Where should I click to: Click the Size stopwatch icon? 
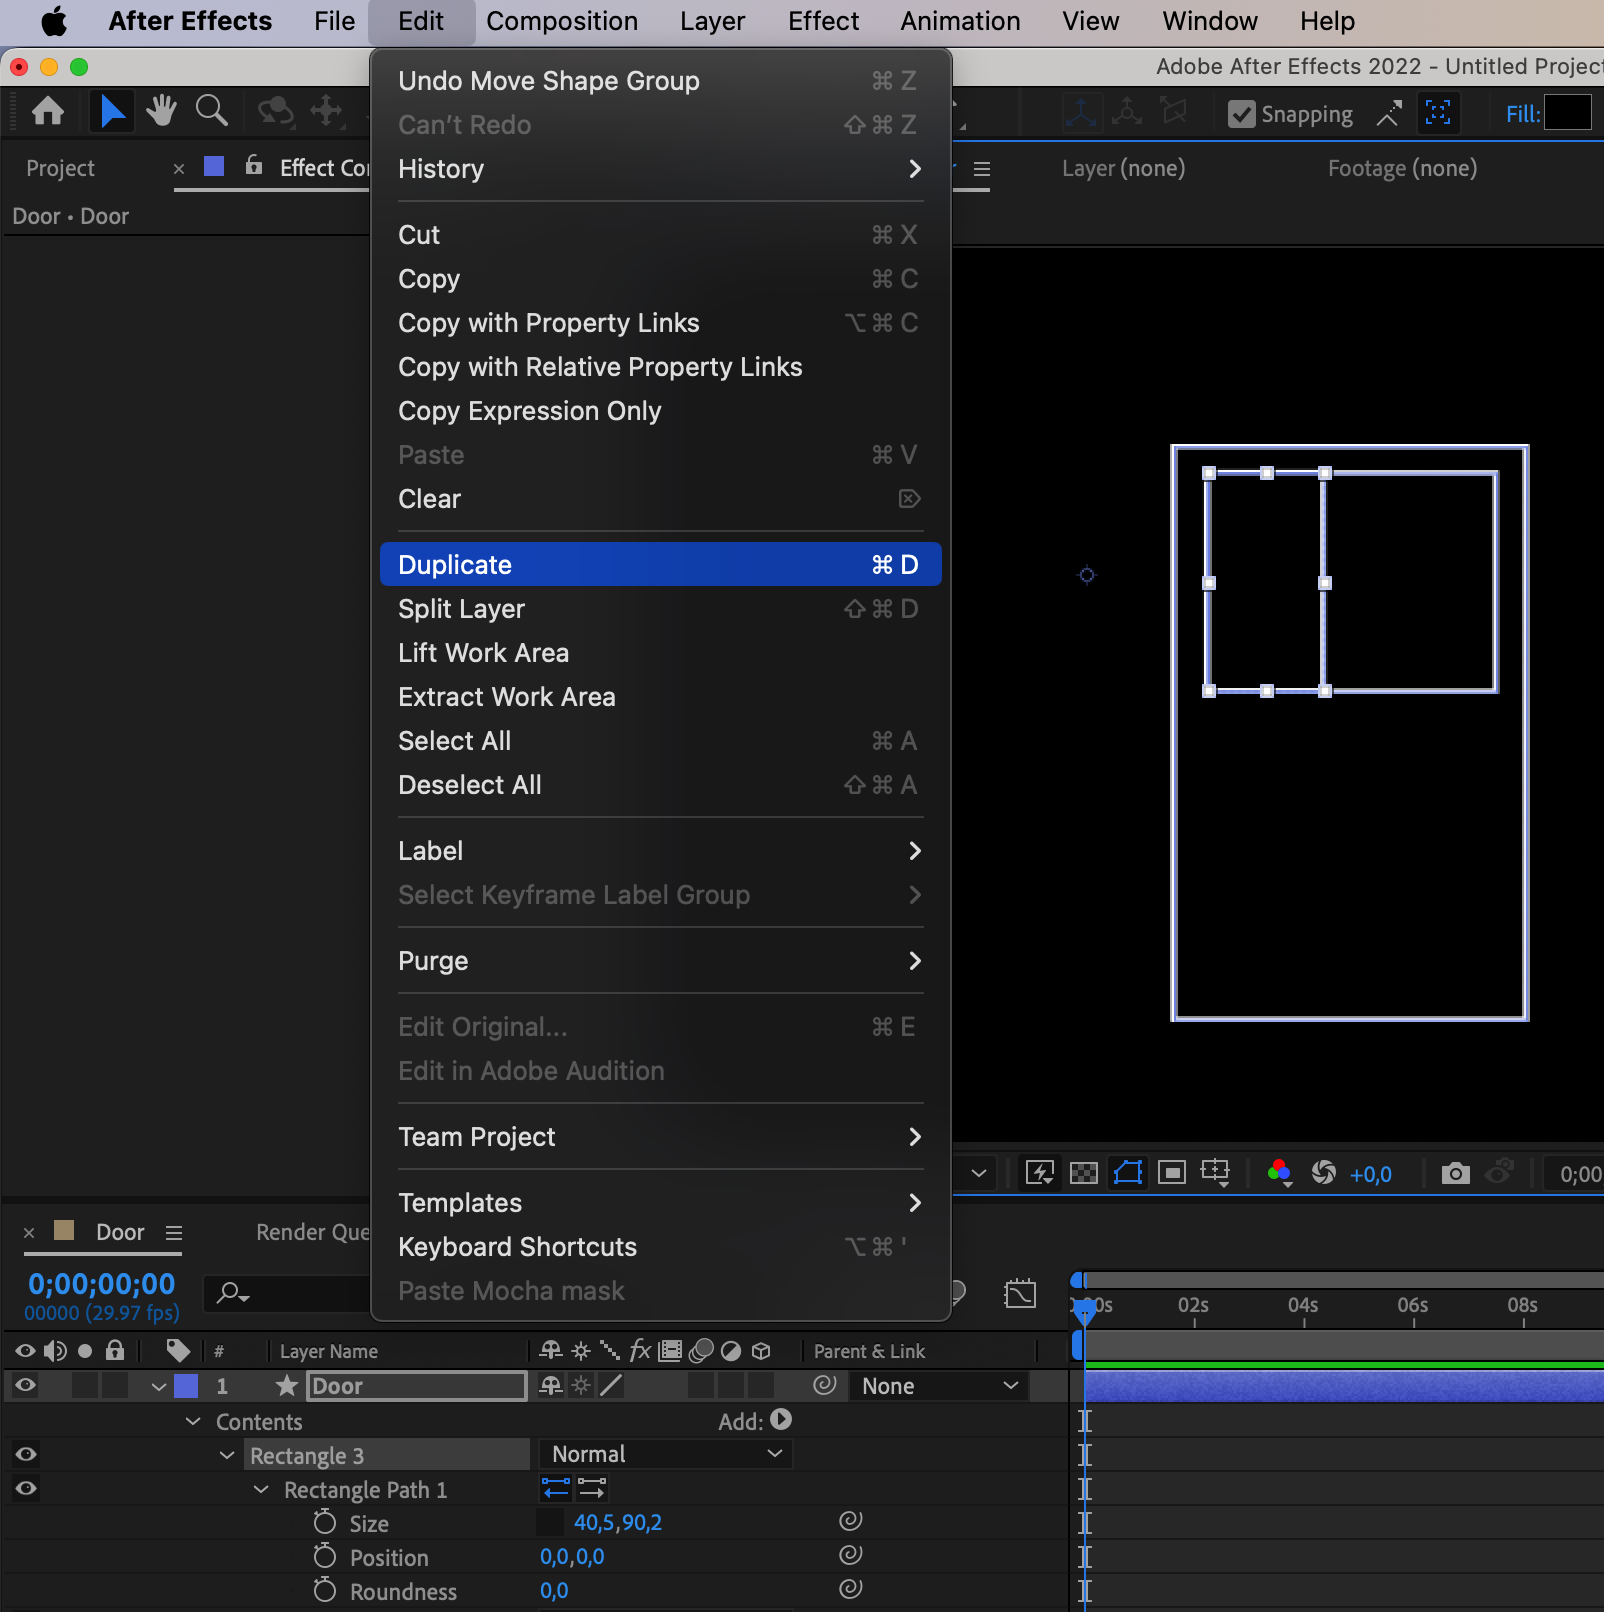pyautogui.click(x=325, y=1523)
